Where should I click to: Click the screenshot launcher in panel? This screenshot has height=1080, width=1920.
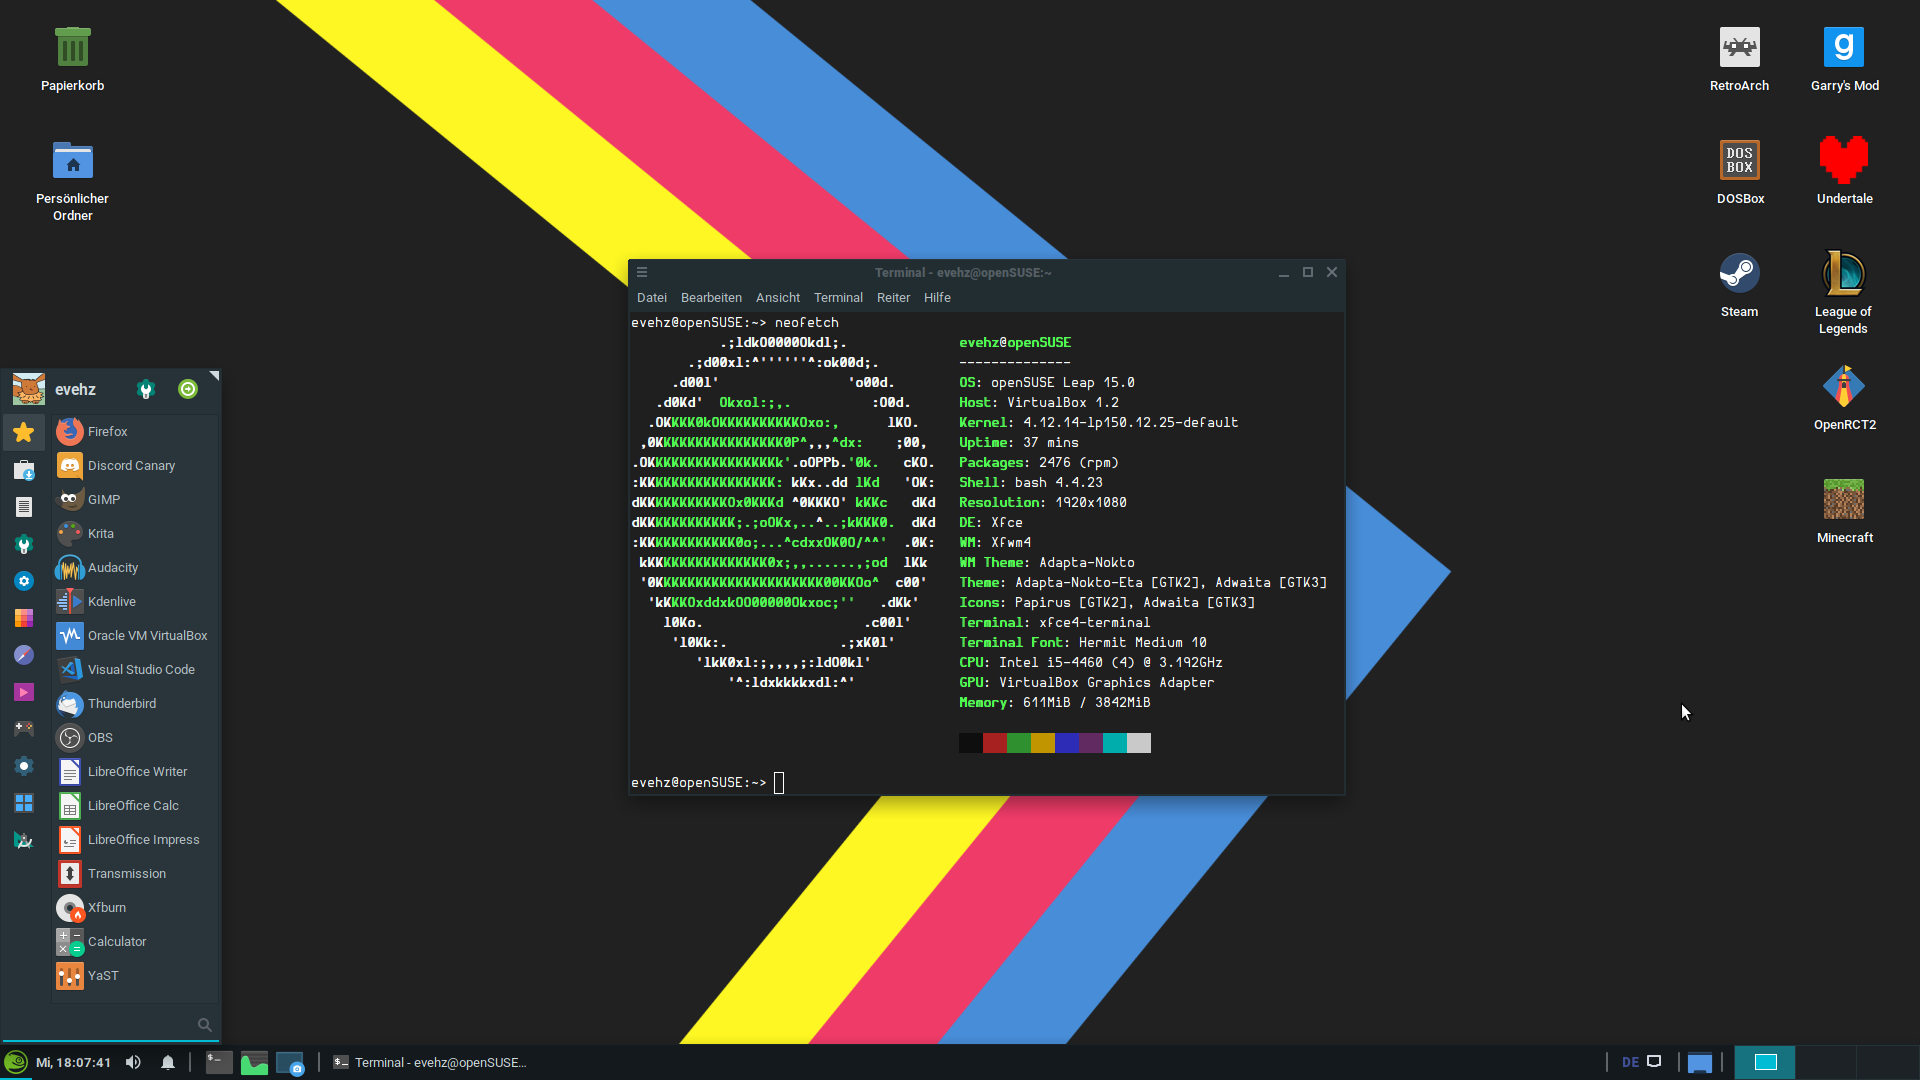(290, 1063)
